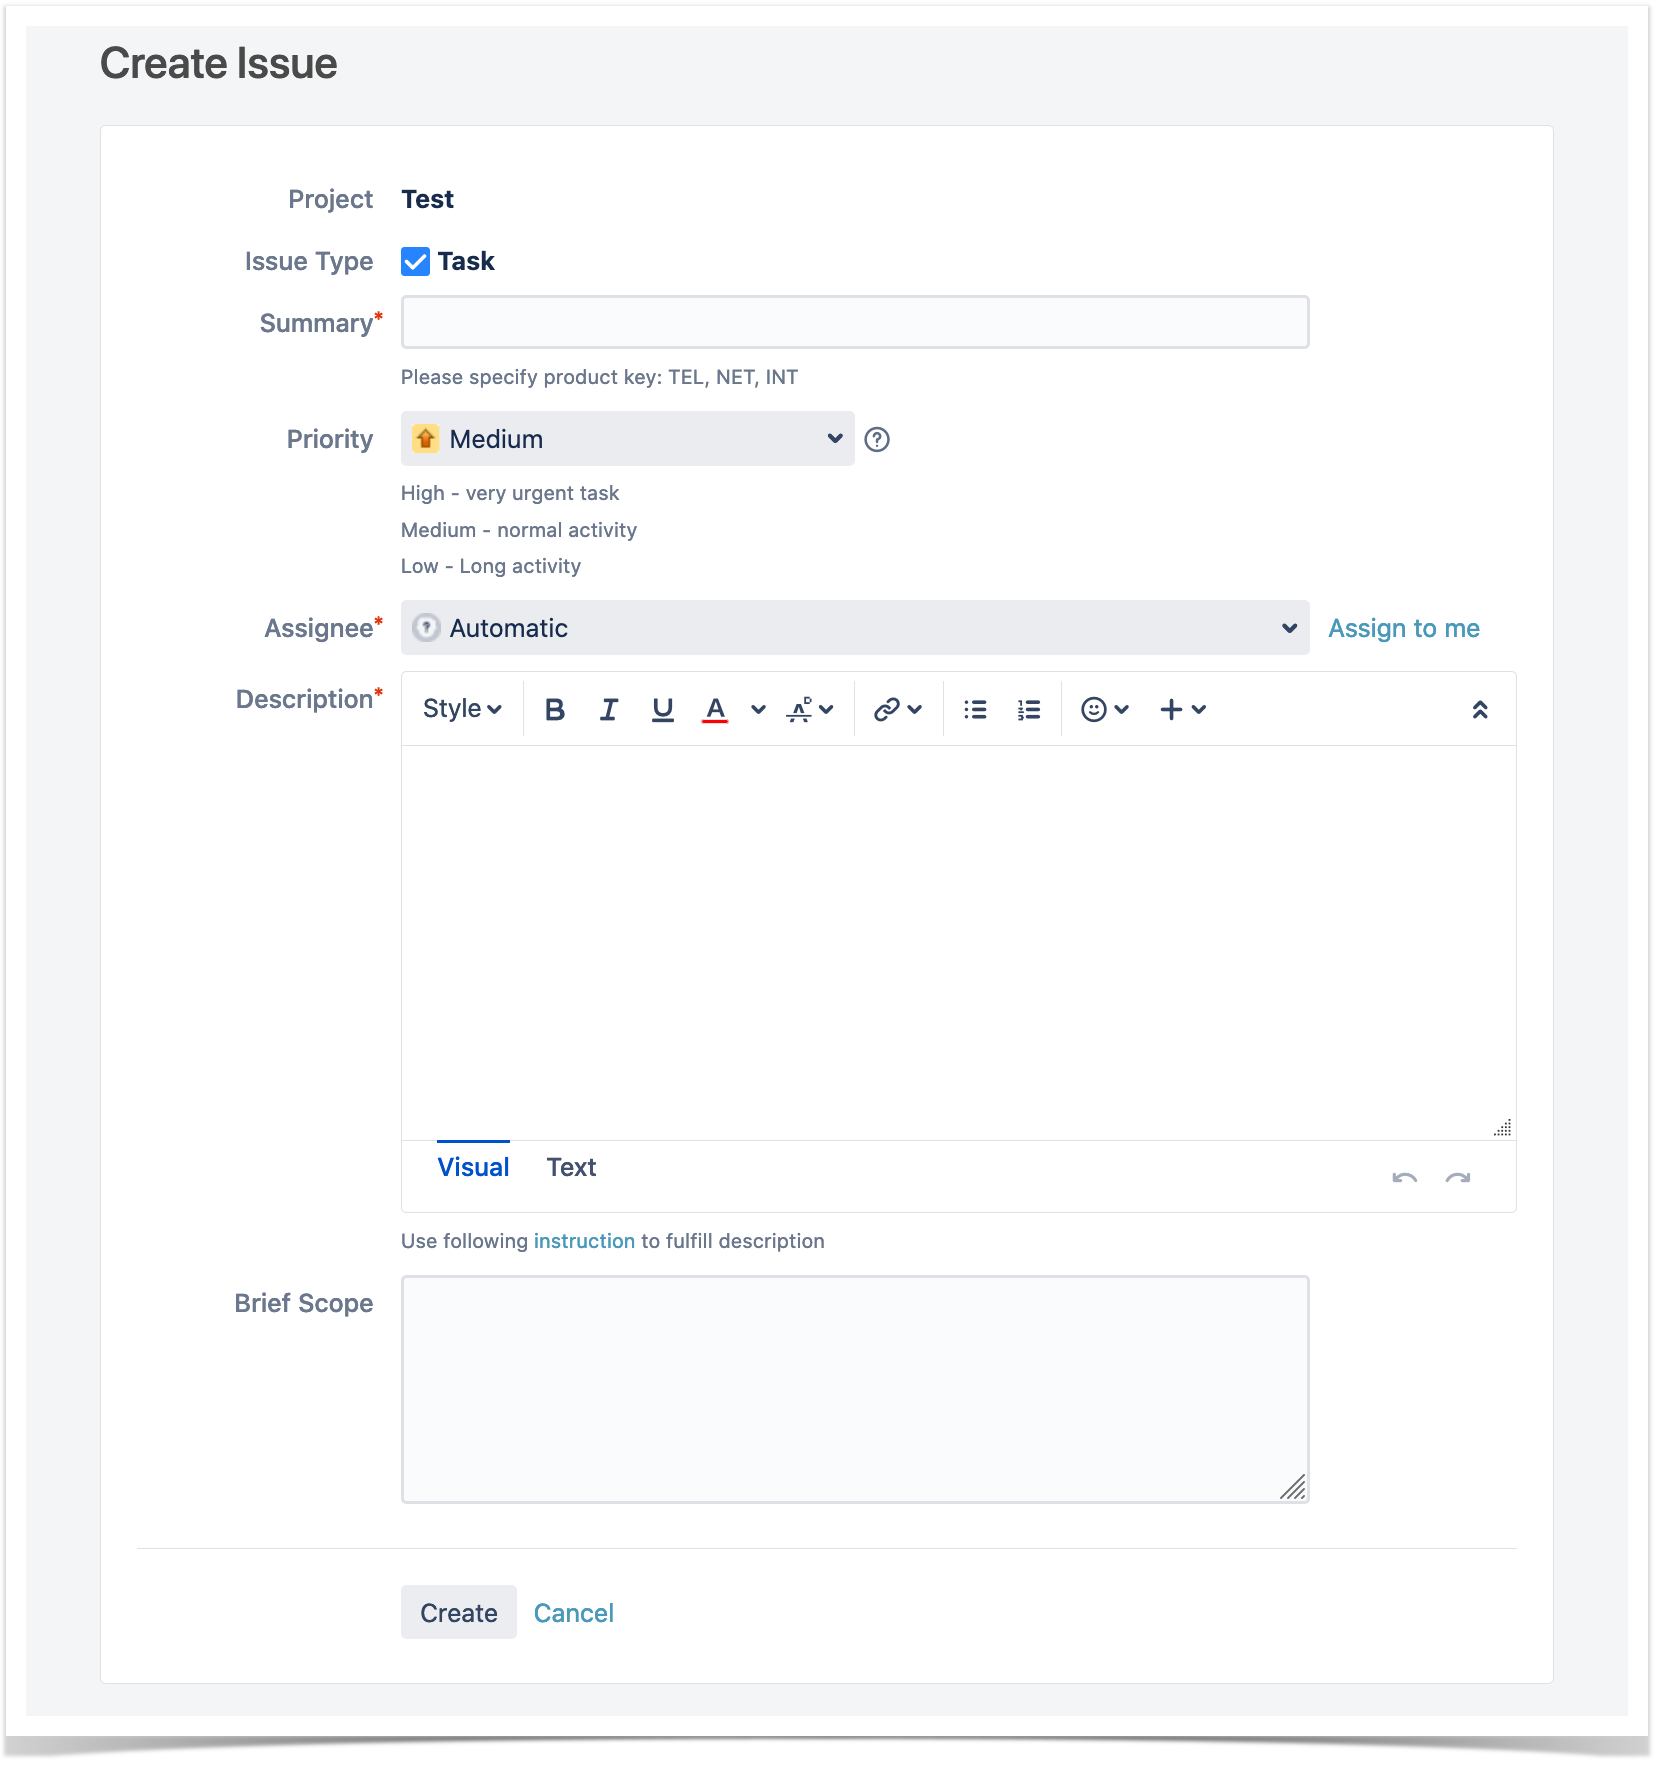Open the Style dropdown in the editor

[461, 708]
